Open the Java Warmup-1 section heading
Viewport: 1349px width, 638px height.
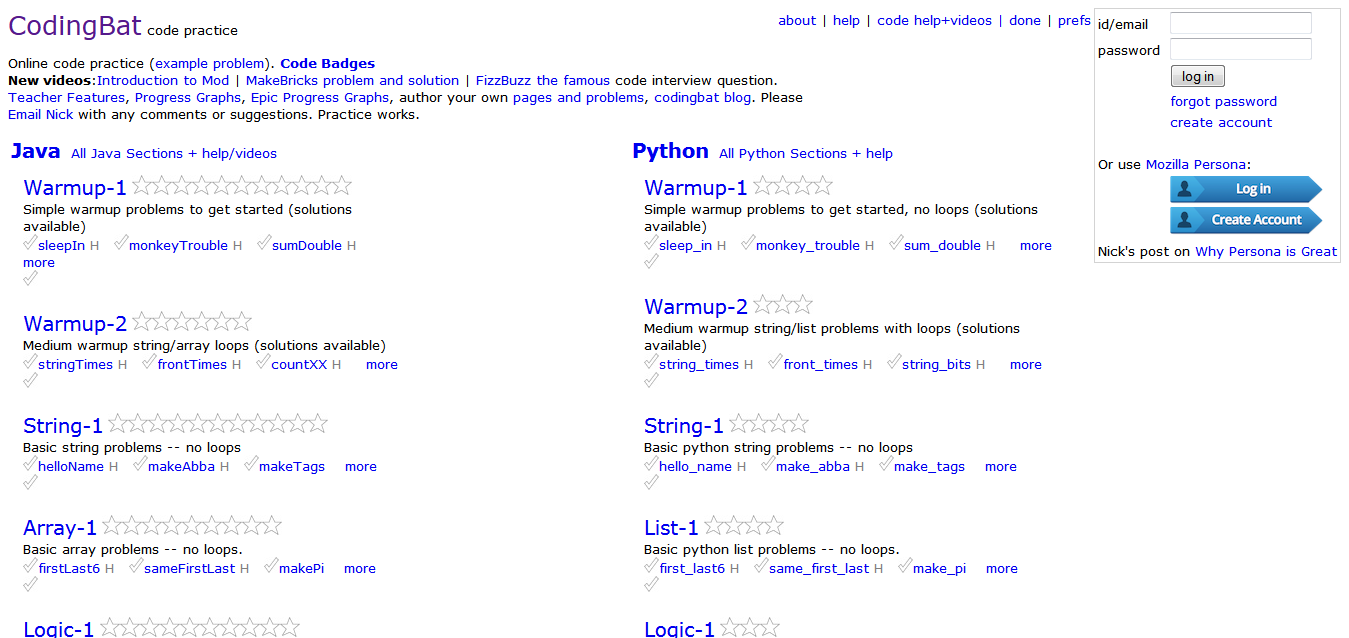click(x=75, y=188)
